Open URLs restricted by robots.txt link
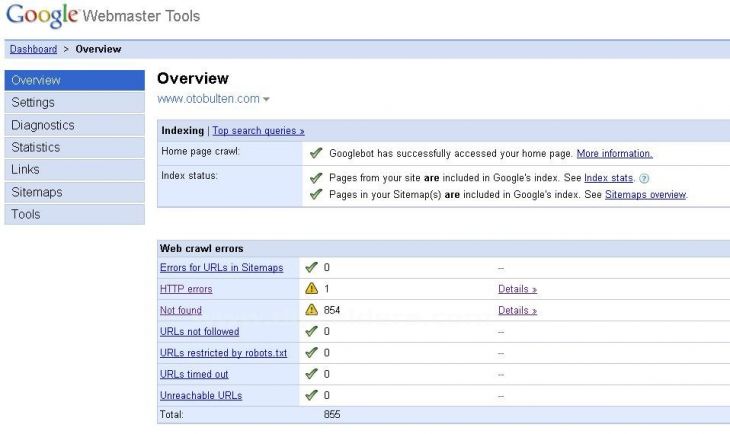Screen dimensions: 730x434 pos(223,353)
